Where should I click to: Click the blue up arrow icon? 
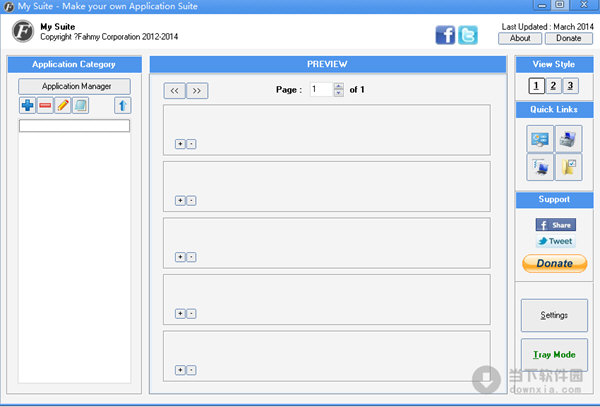pos(122,105)
